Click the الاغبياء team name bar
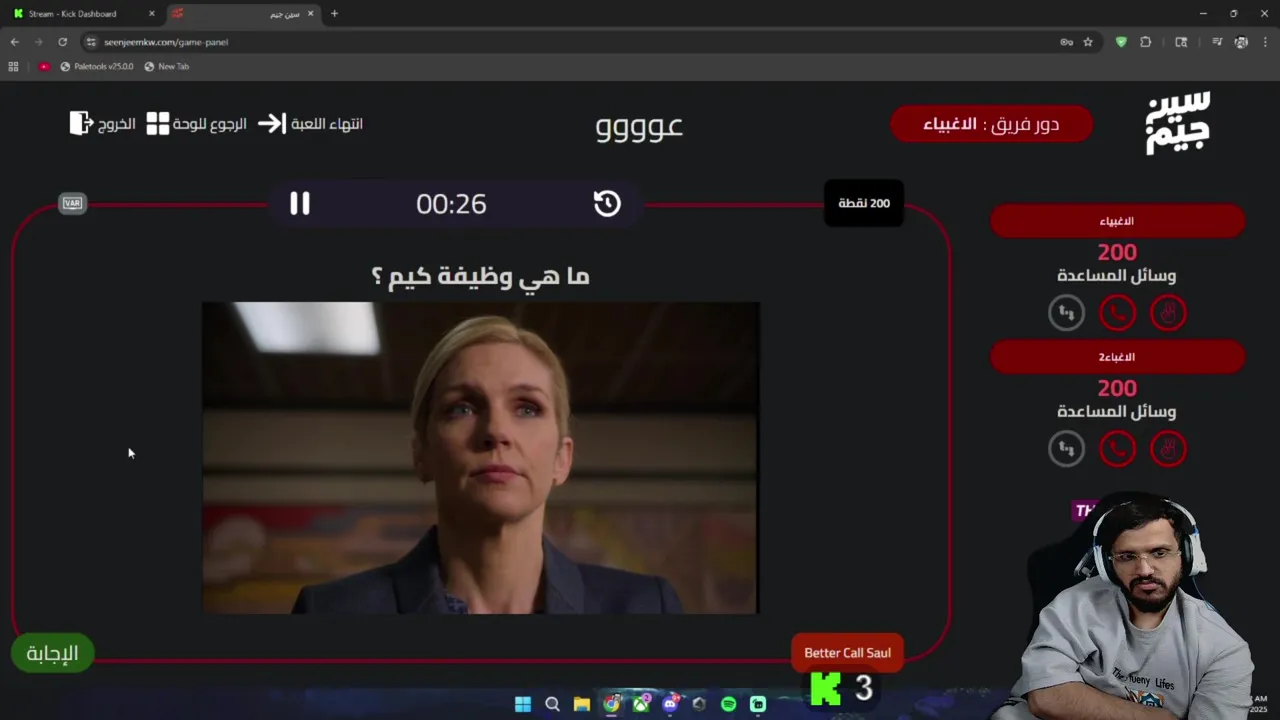The image size is (1280, 720). (1117, 221)
